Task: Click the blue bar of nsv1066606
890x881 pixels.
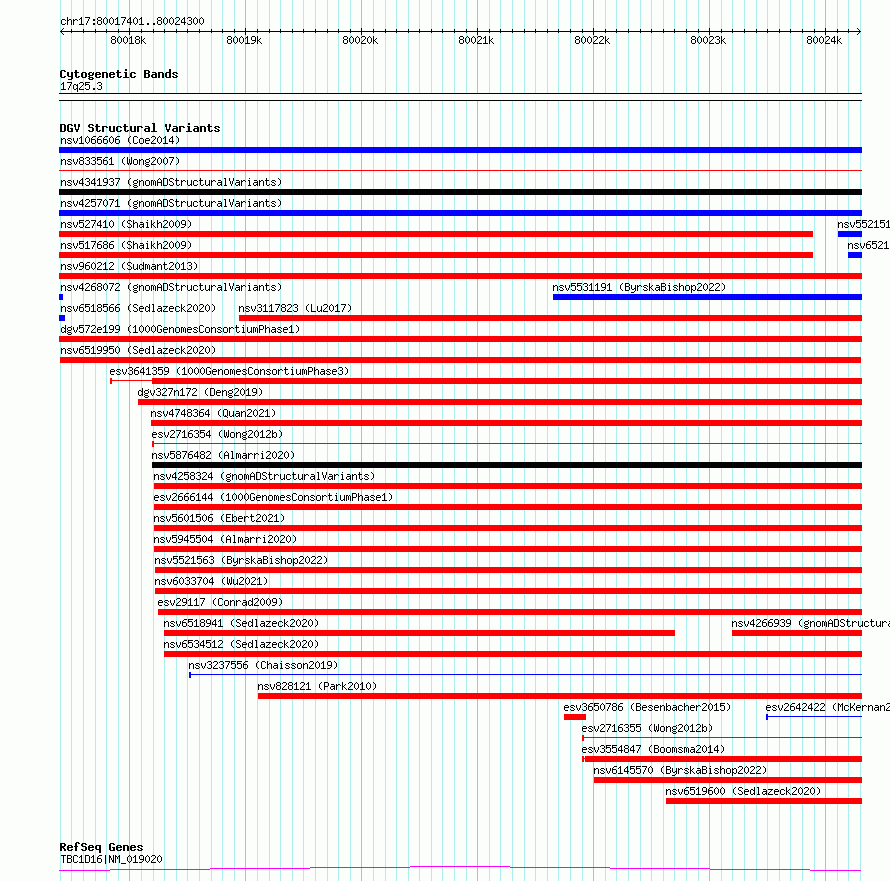Action: coord(460,150)
